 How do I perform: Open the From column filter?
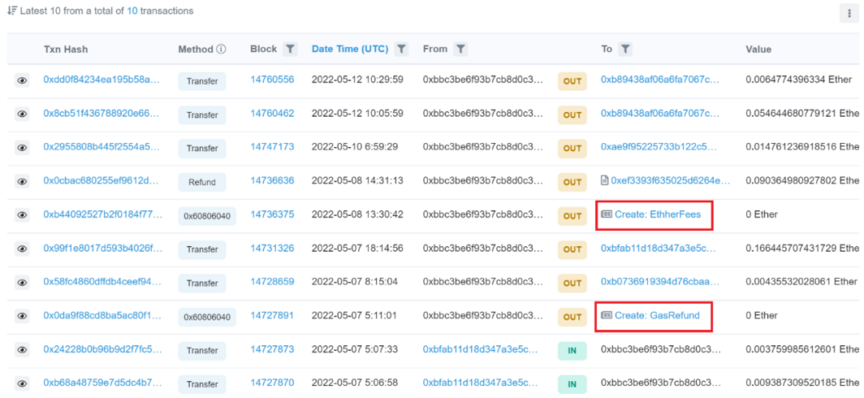(461, 49)
